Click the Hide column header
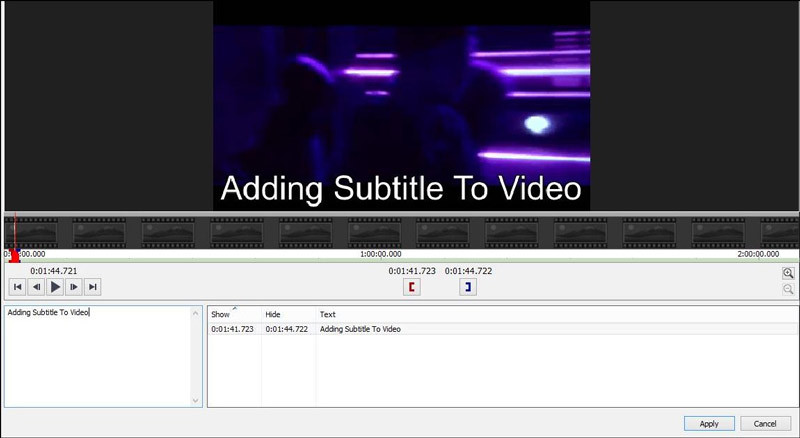Viewport: 800px width, 438px height. point(273,314)
